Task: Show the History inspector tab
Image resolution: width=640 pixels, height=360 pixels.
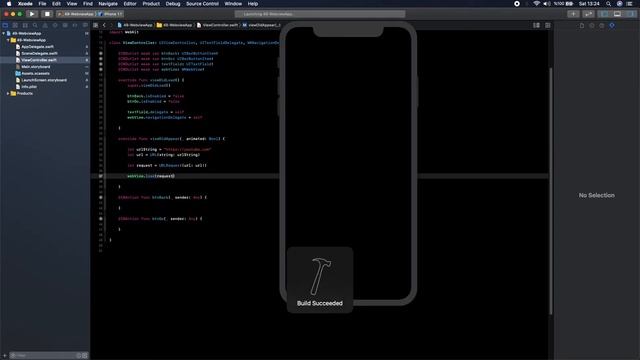Action: [x=592, y=25]
